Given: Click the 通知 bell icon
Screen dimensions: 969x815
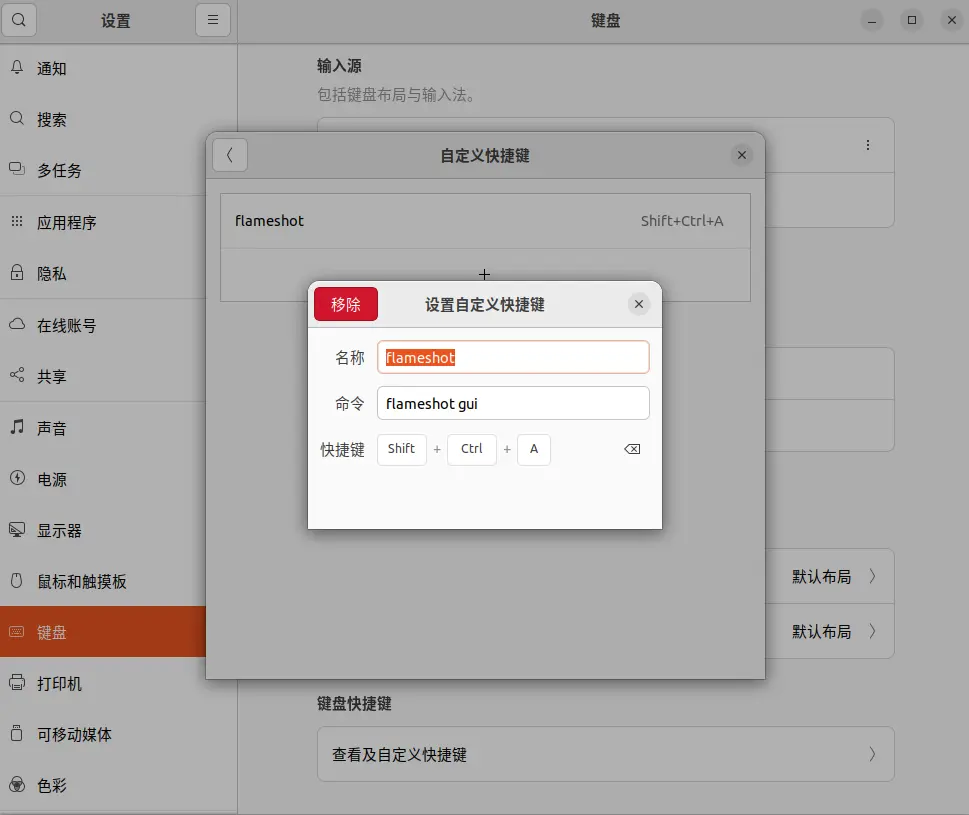Looking at the screenshot, I should (17, 67).
